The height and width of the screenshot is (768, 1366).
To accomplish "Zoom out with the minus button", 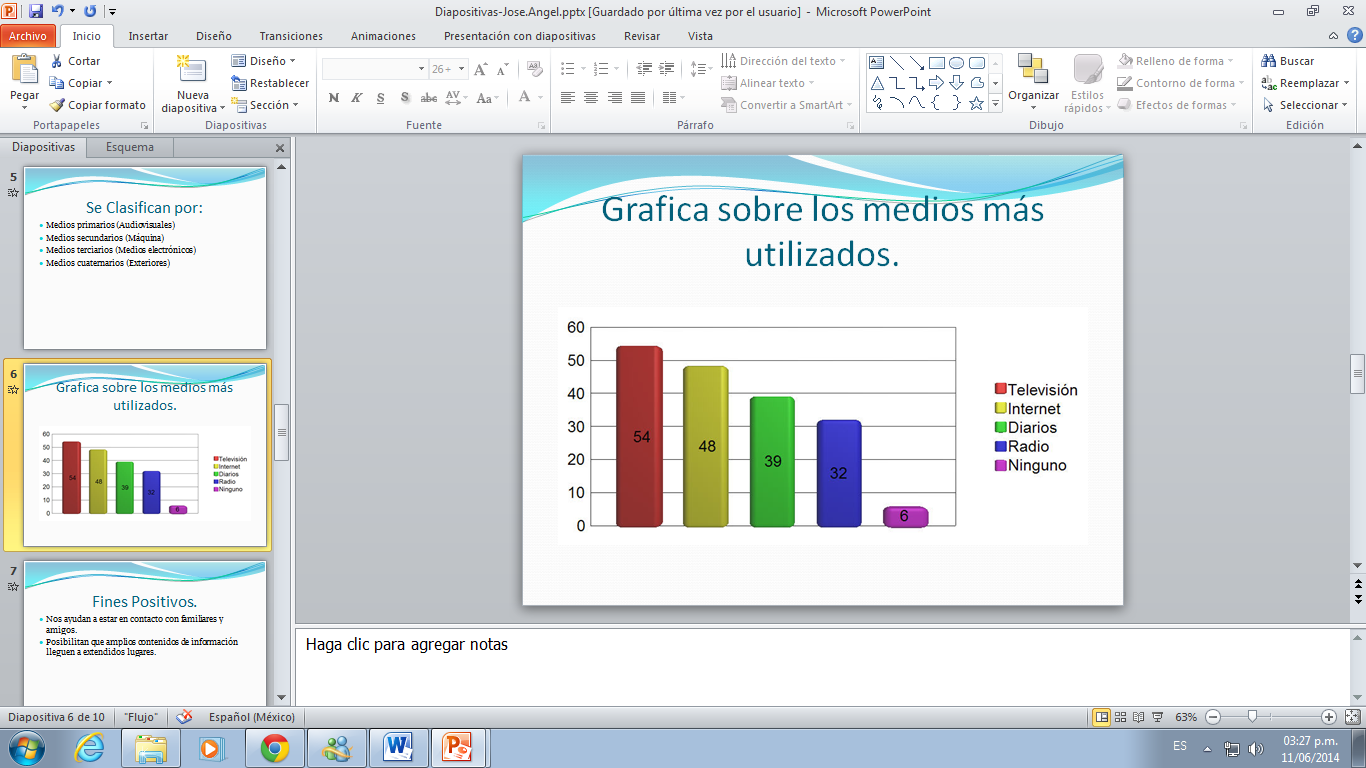I will coord(1213,717).
